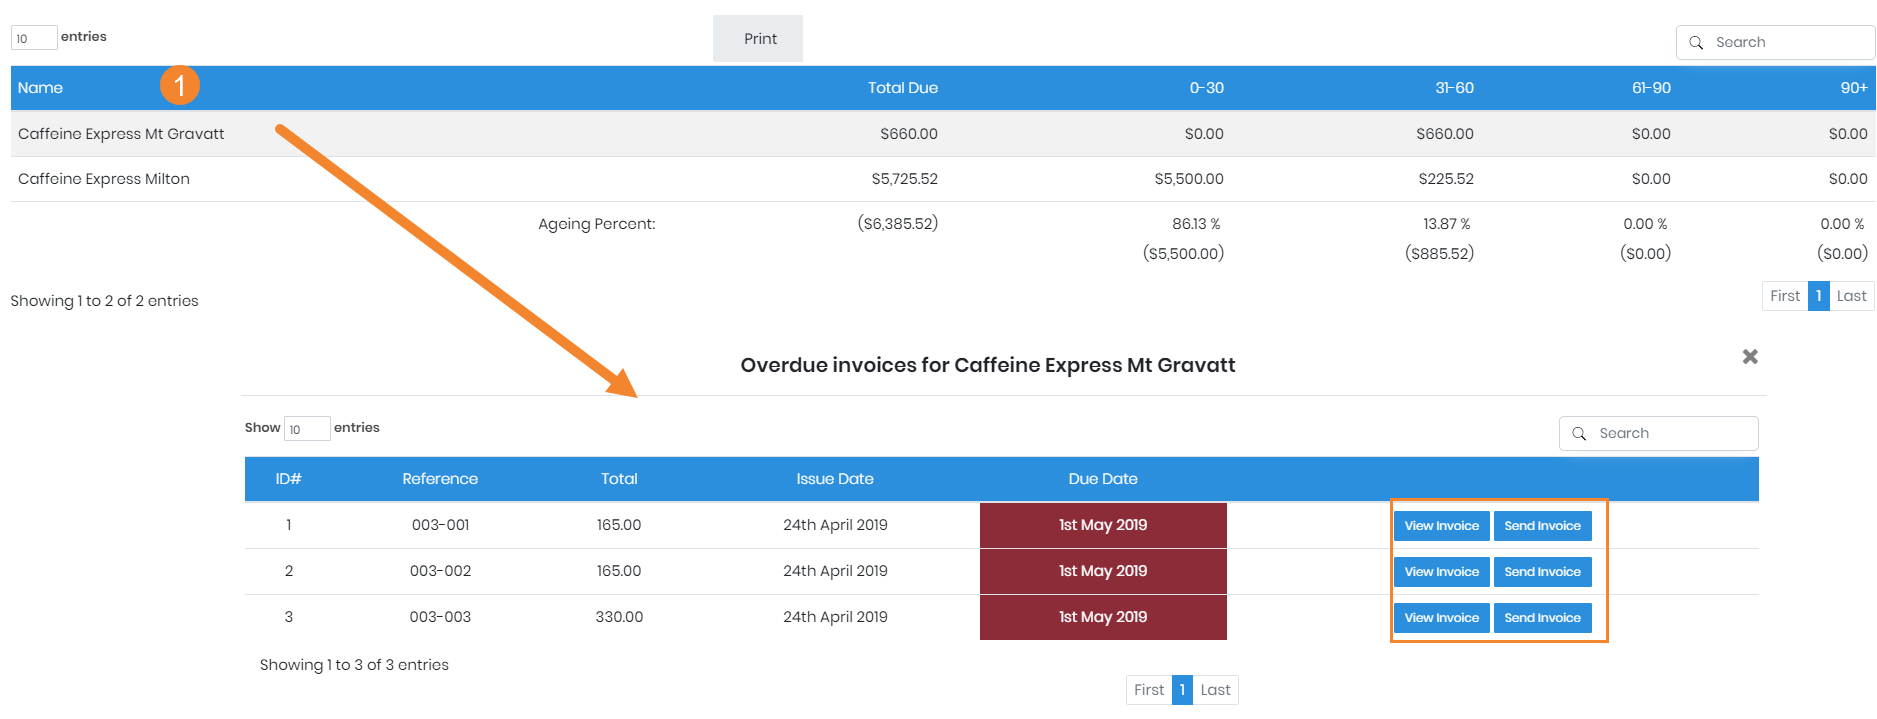
Task: Click the magnifier icon in overdue invoices search
Action: tap(1579, 434)
